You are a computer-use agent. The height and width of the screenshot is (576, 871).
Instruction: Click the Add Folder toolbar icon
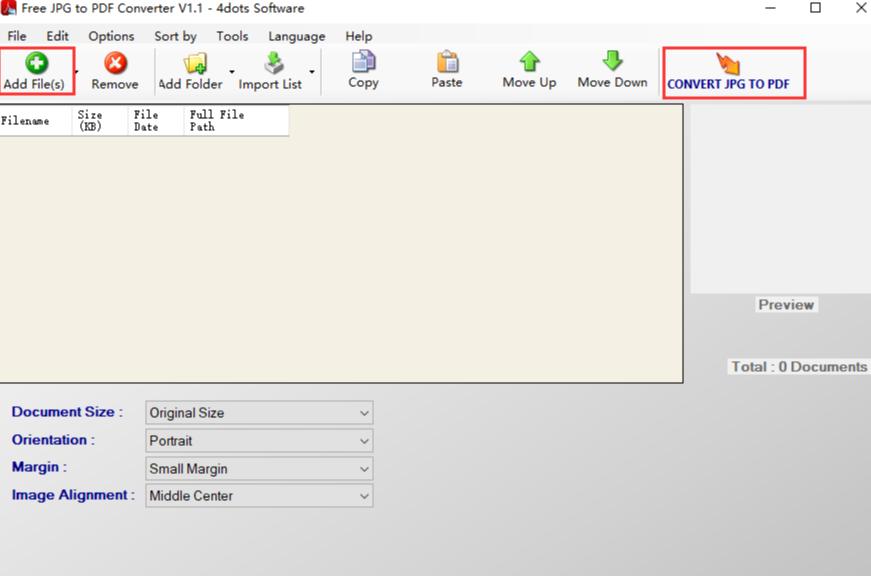(195, 63)
